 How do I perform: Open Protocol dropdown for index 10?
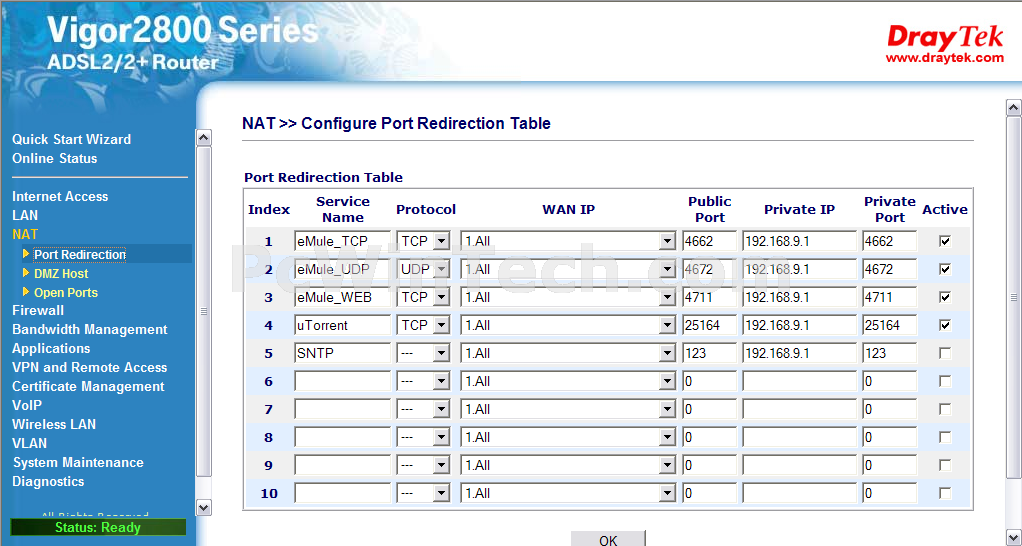point(424,493)
